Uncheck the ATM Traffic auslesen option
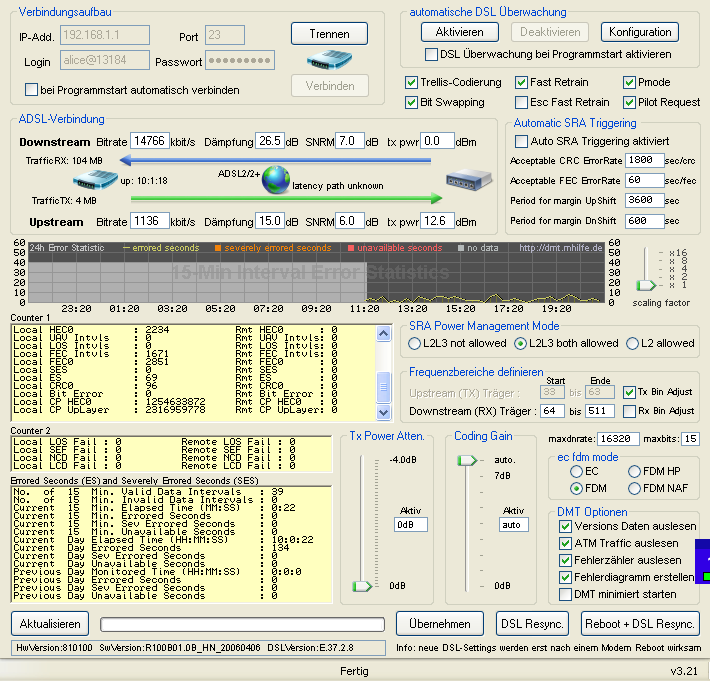 pyautogui.click(x=566, y=543)
